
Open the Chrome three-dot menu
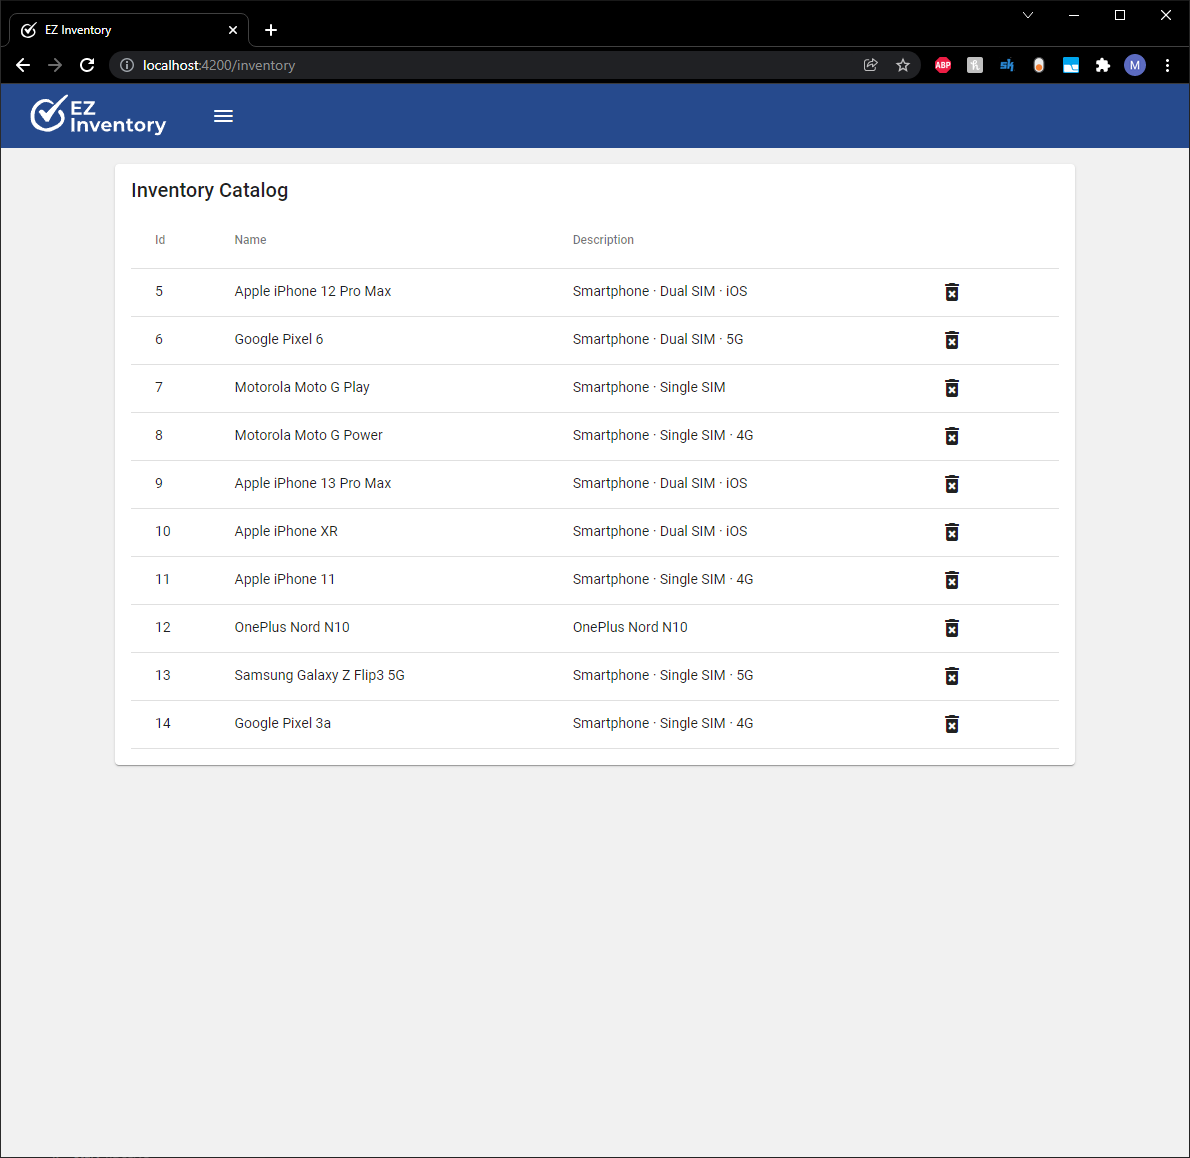click(x=1167, y=65)
